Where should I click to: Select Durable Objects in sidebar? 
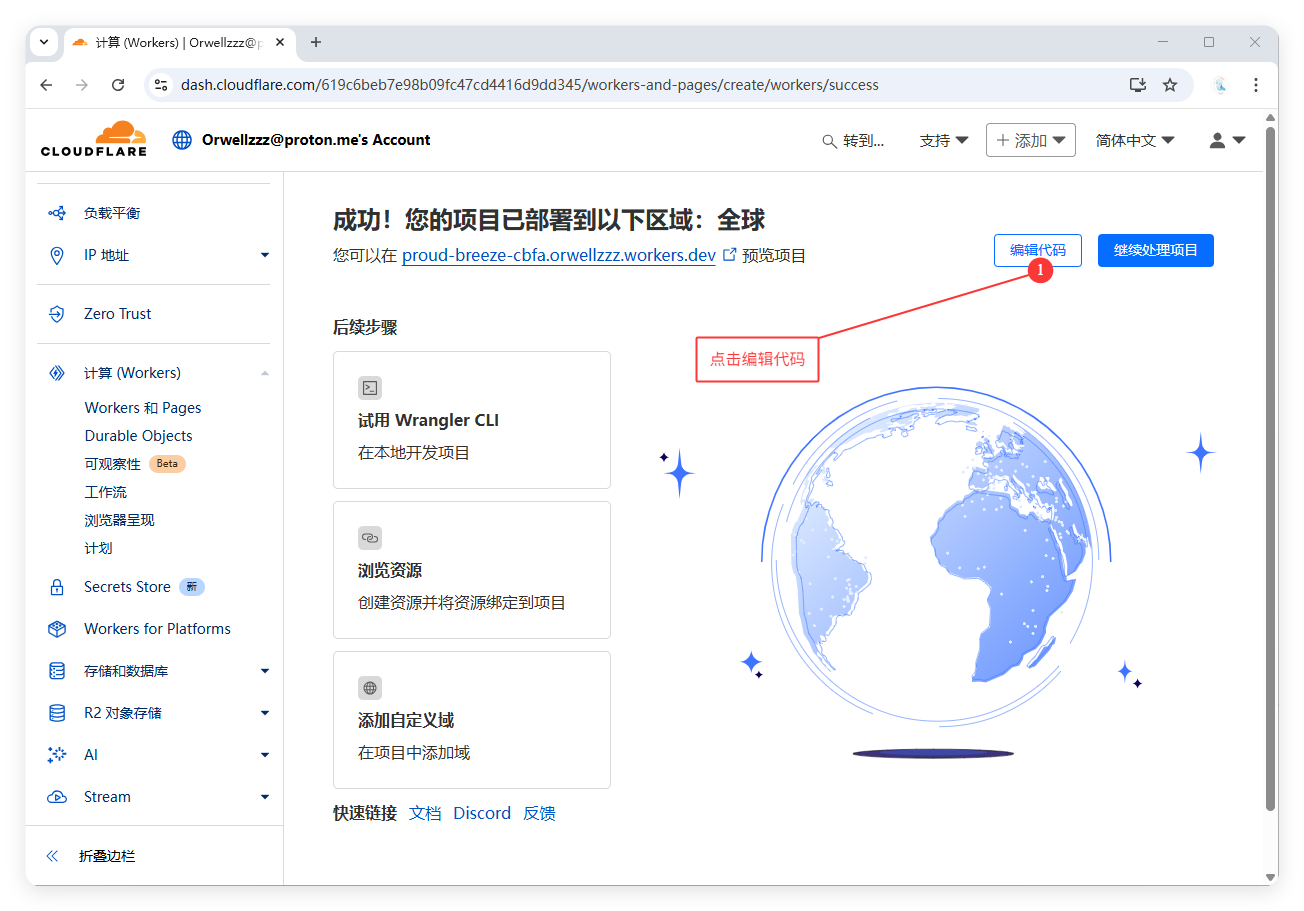(x=138, y=436)
